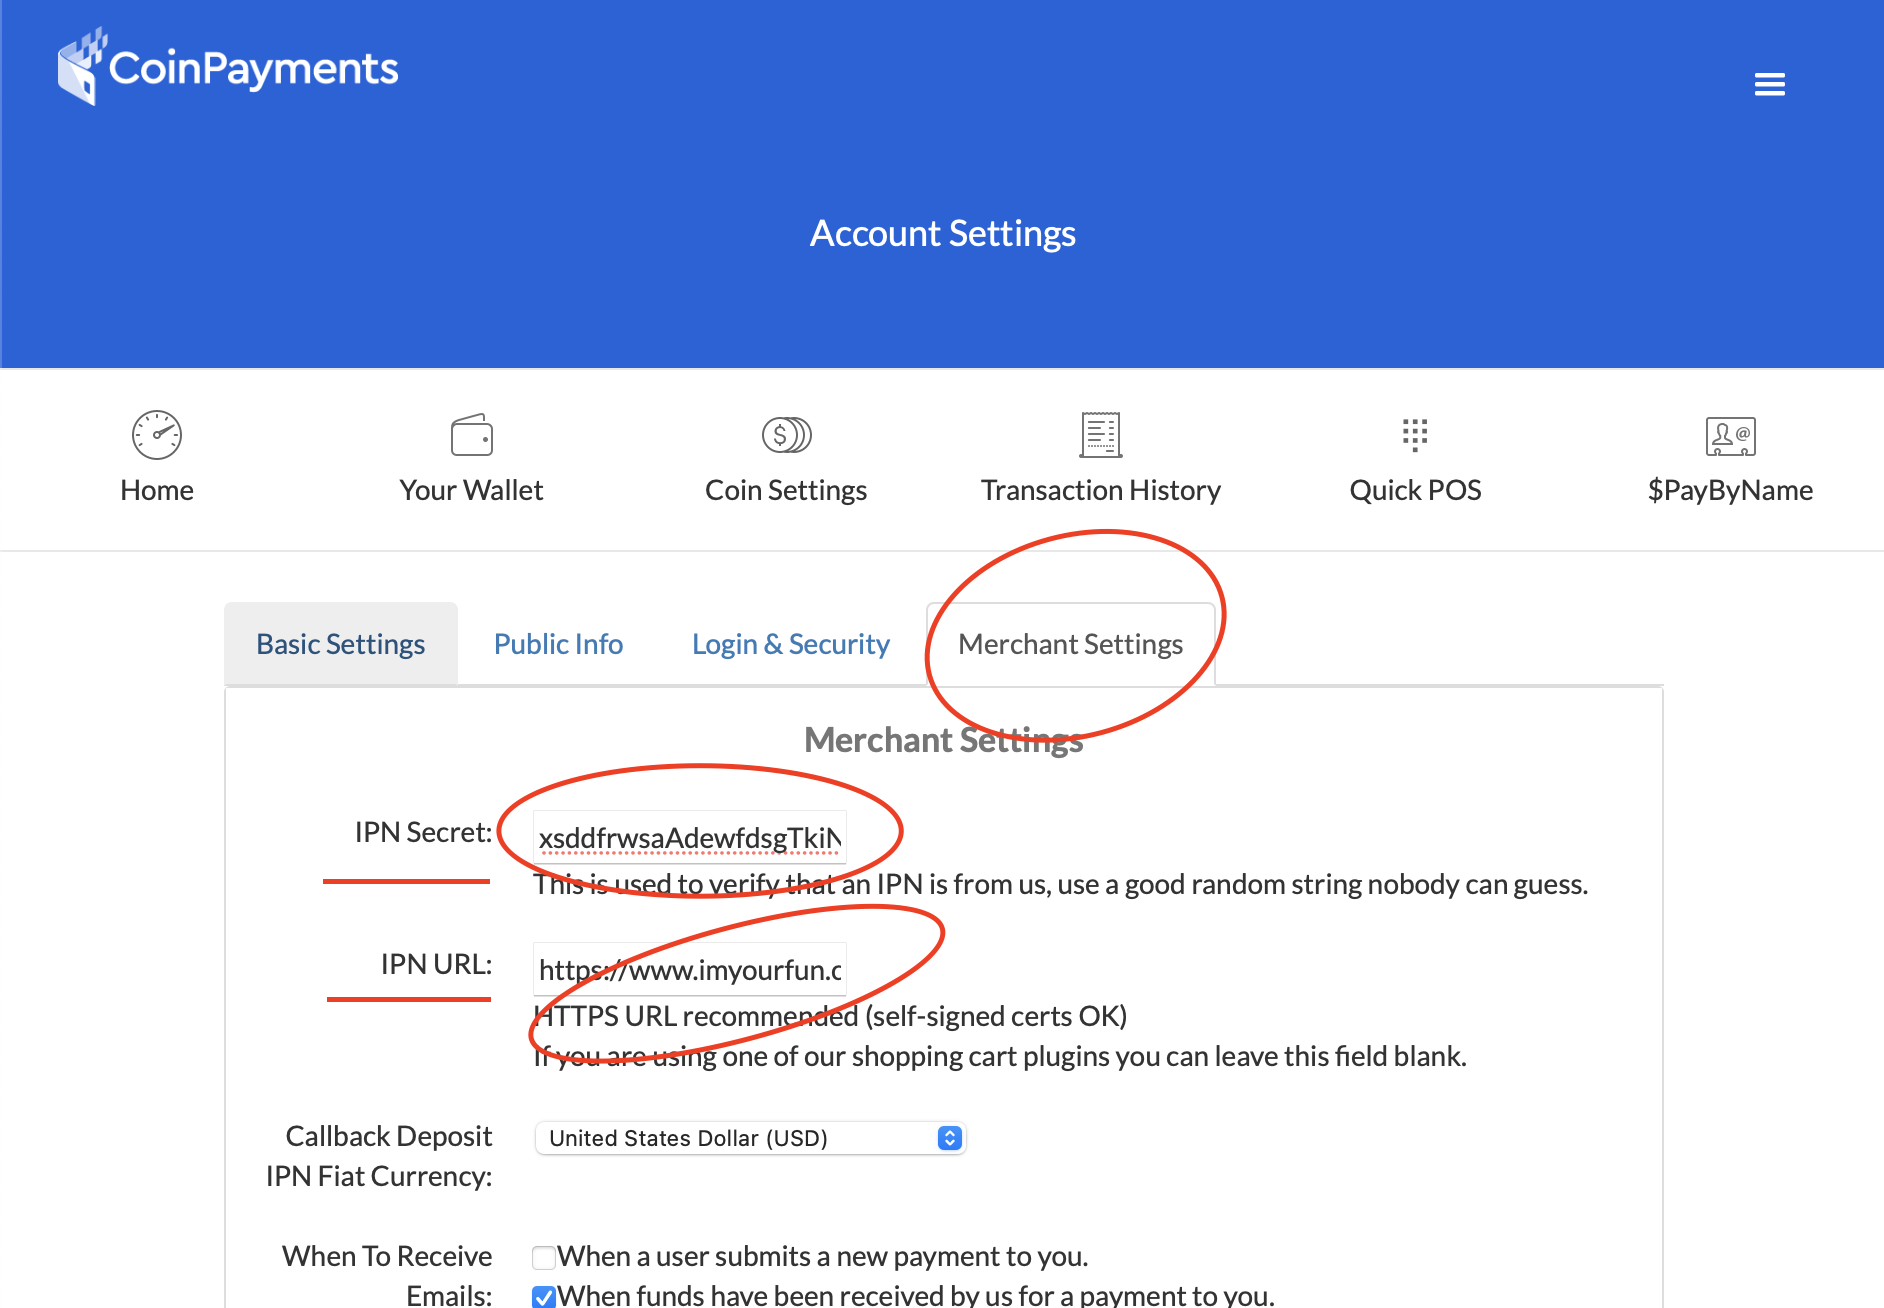Click the IPN Secret input field
Image resolution: width=1884 pixels, height=1308 pixels.
[689, 837]
